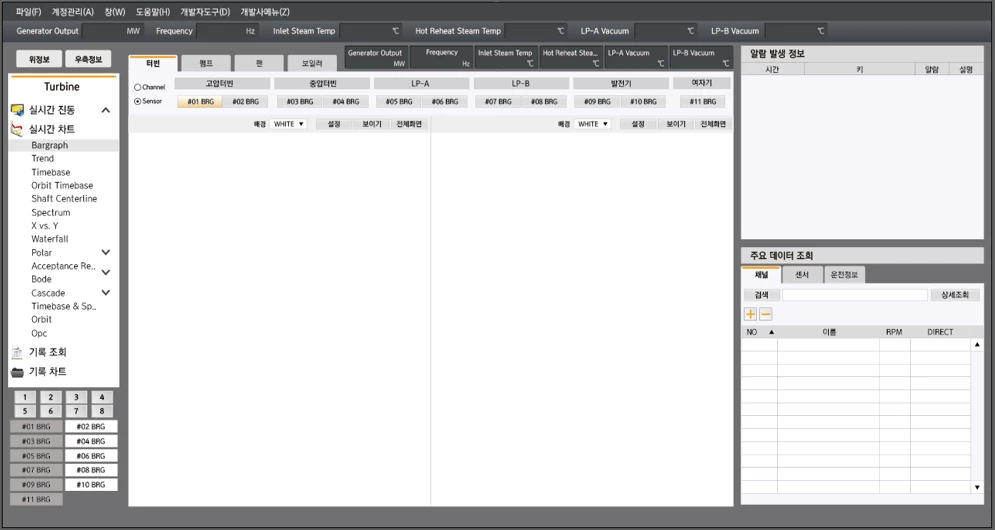The width and height of the screenshot is (995, 530).
Task: Open the 파일(F) menu
Action: coord(29,12)
